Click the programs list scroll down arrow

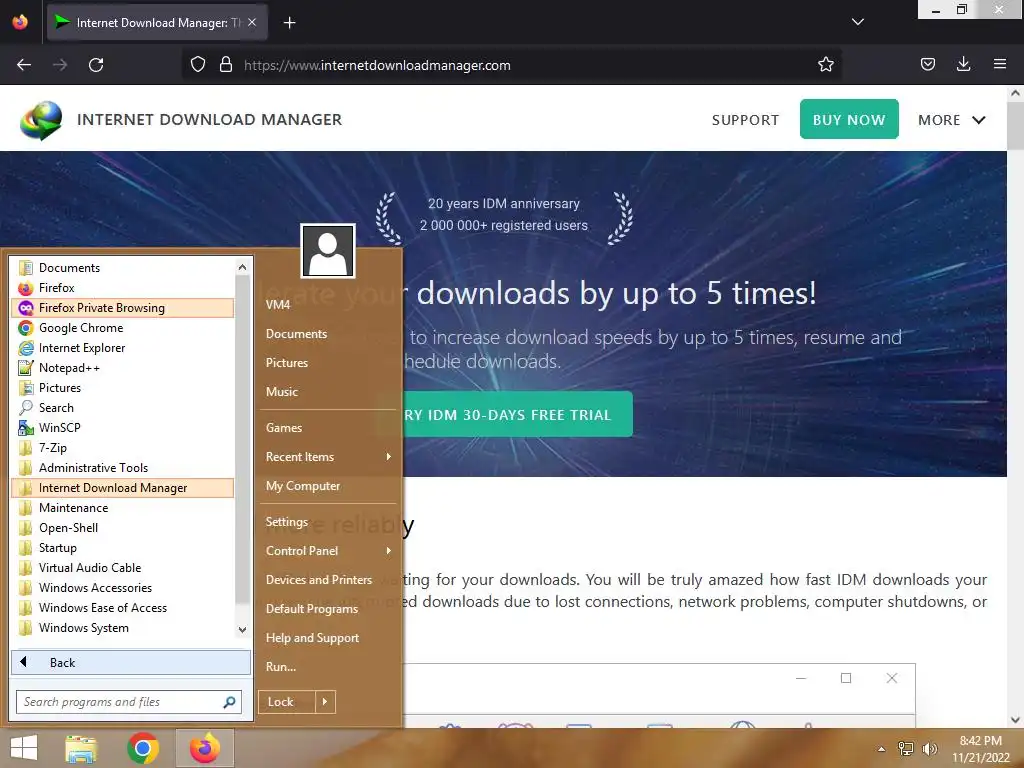[x=242, y=630]
